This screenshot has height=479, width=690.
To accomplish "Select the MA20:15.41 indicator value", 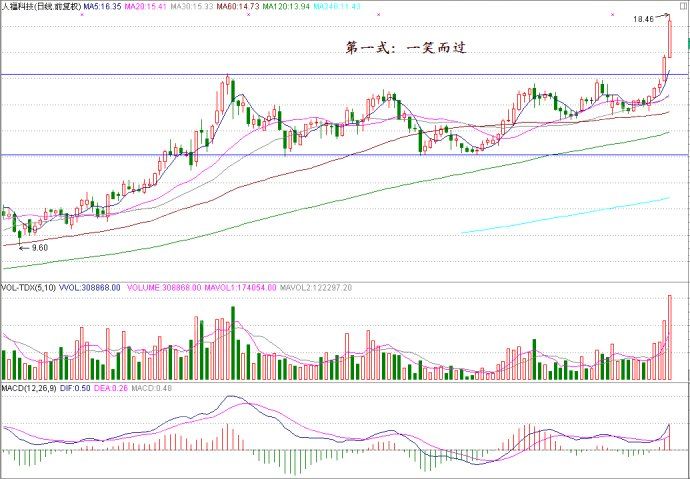I will click(145, 7).
